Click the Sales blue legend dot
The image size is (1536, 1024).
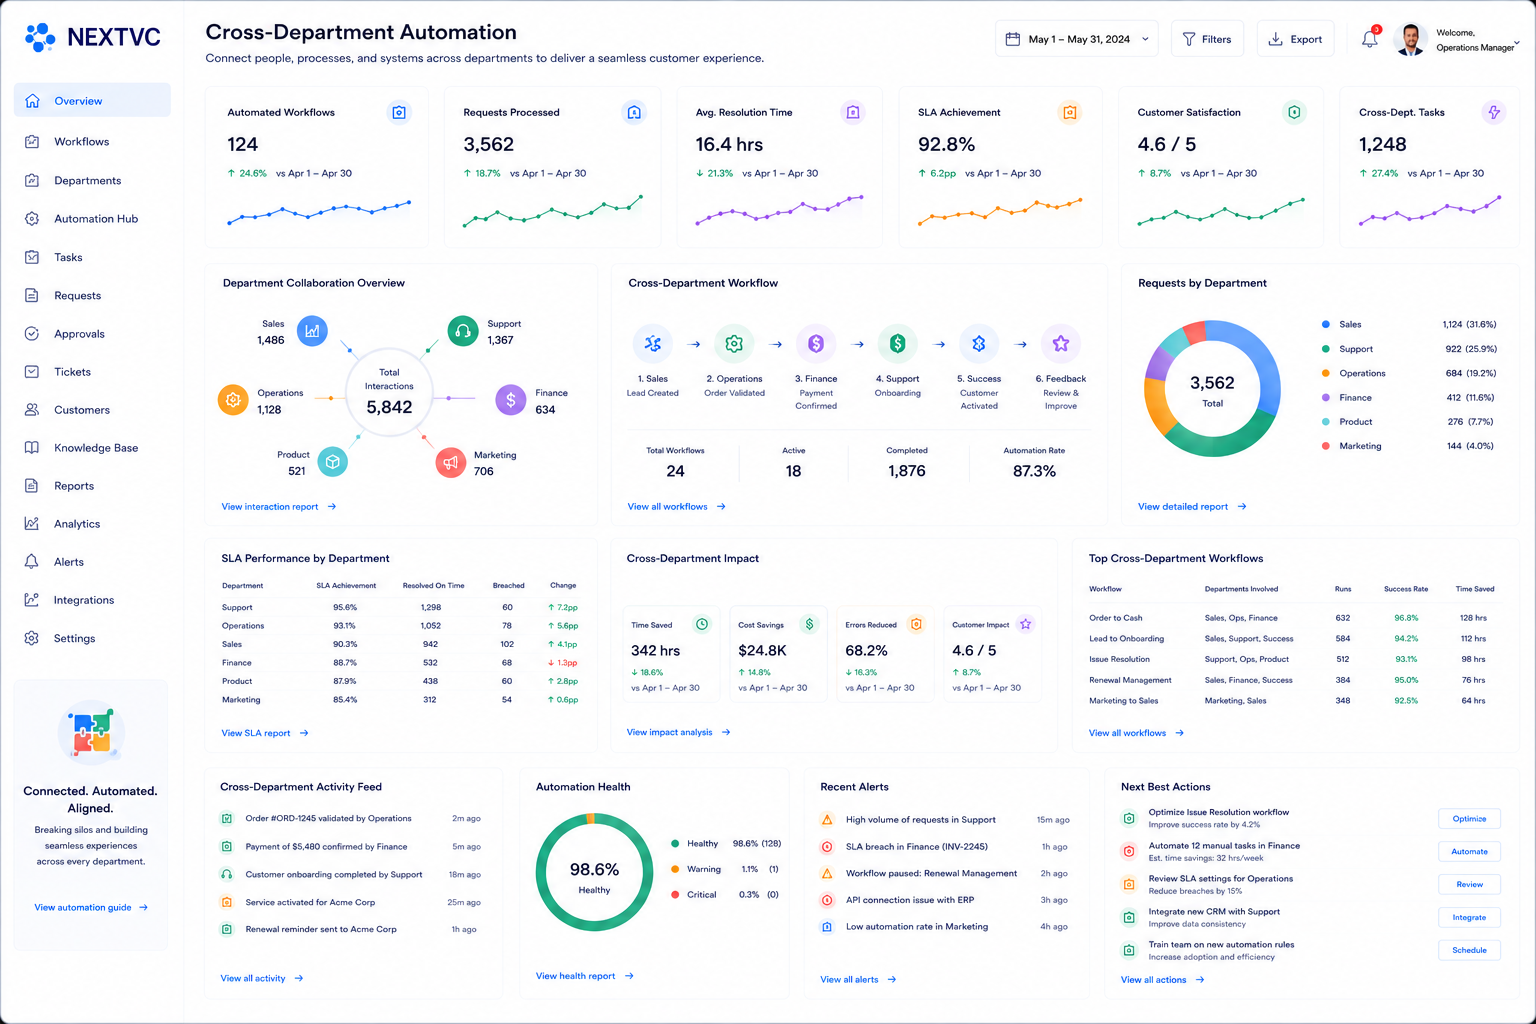click(1326, 325)
